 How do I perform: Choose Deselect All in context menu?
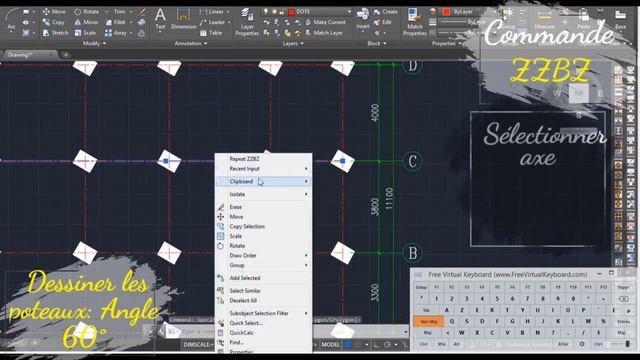click(x=264, y=300)
